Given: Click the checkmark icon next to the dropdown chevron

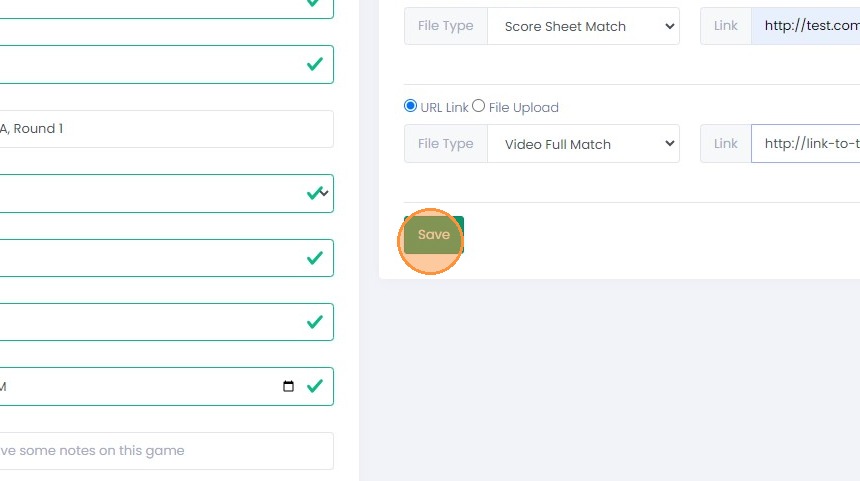Looking at the screenshot, I should tap(314, 193).
